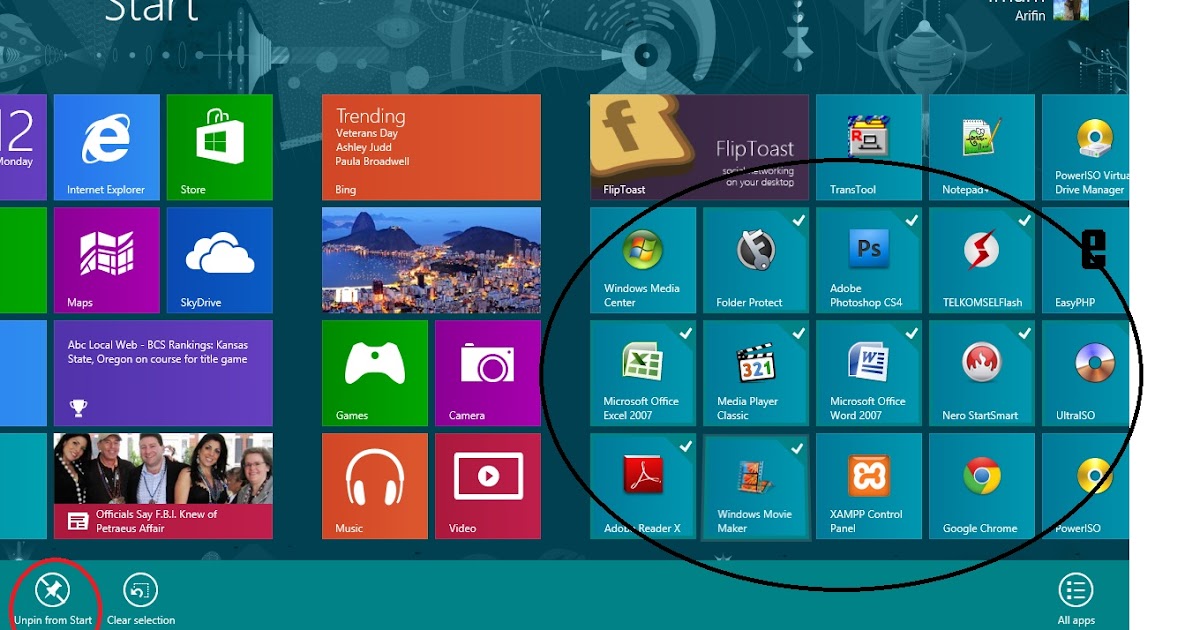Select the Folder Protect tile
1200x630 pixels.
(756, 260)
